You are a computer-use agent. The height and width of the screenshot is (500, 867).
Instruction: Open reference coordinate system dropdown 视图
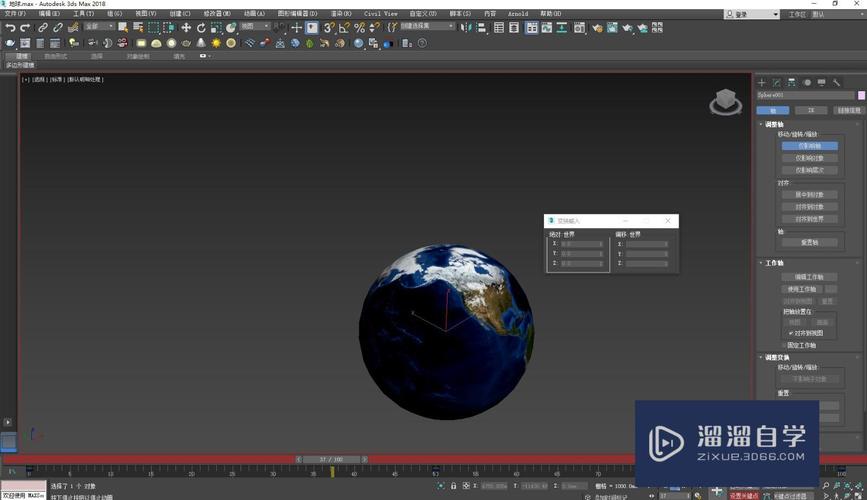(x=255, y=27)
